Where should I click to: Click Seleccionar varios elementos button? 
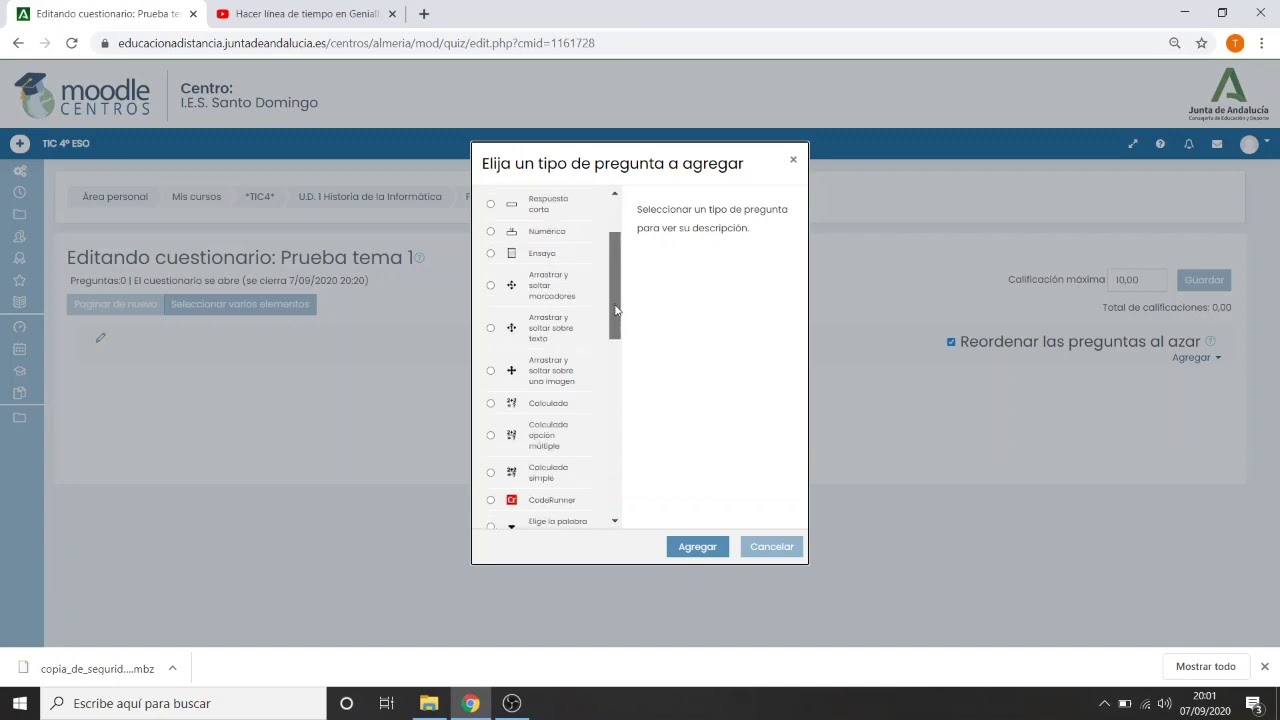[240, 304]
